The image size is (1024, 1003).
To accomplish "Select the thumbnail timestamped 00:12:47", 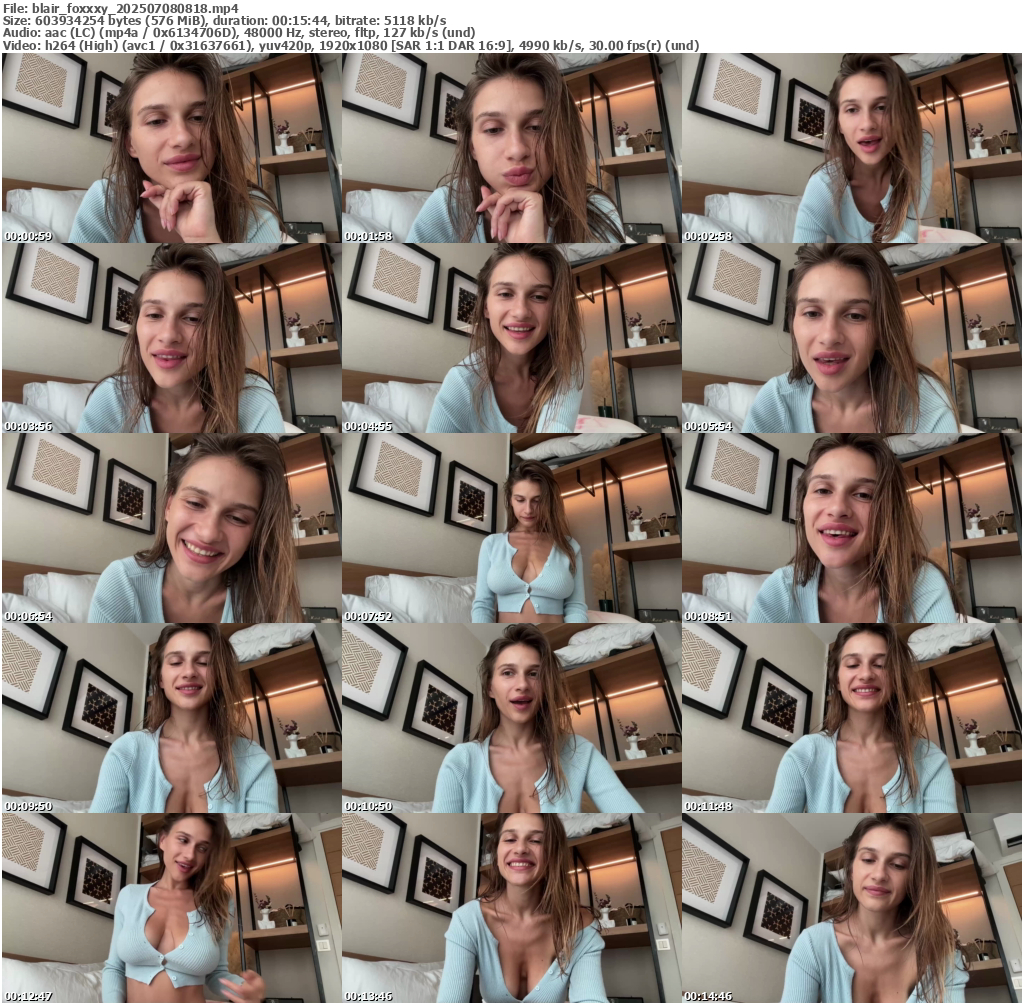I will [171, 908].
